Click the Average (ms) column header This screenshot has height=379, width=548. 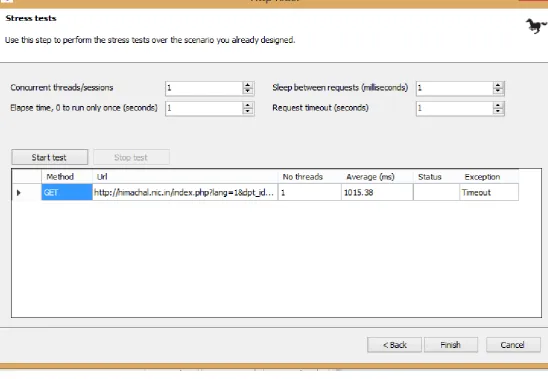[377, 177]
